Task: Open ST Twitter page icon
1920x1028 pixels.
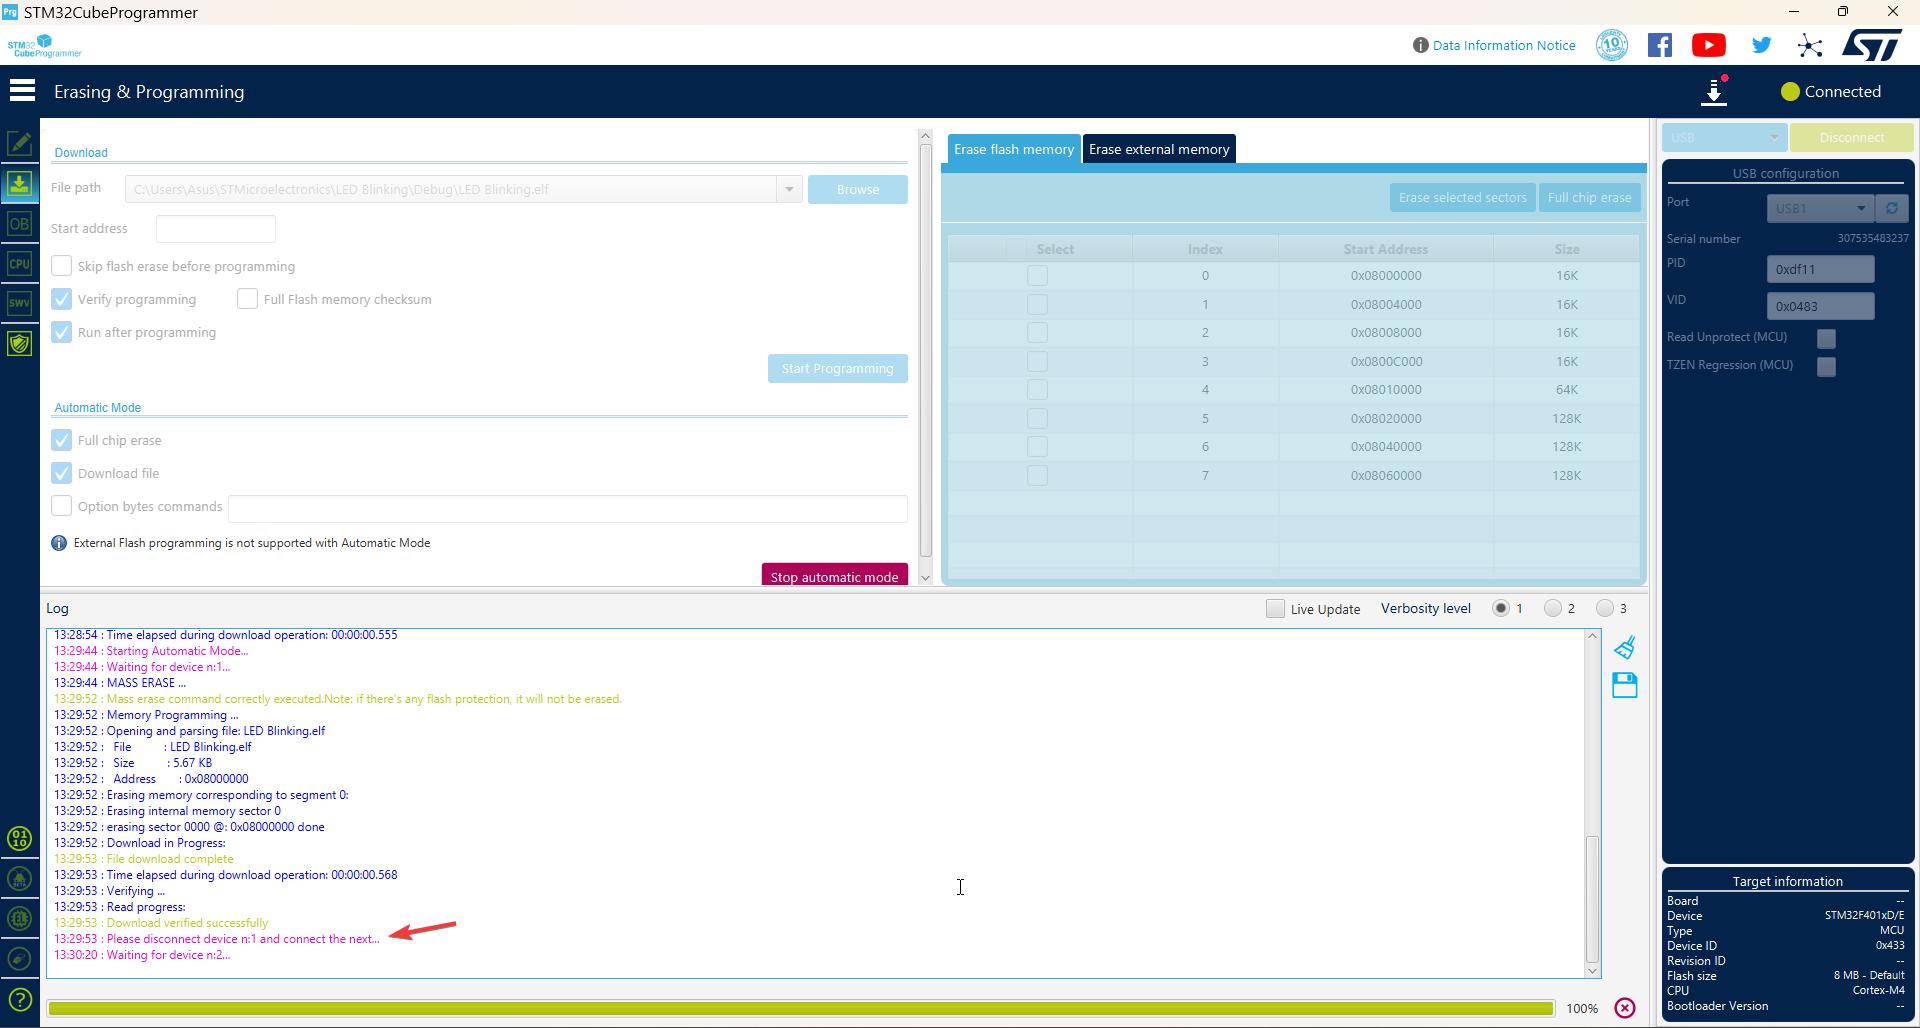Action: click(x=1761, y=45)
